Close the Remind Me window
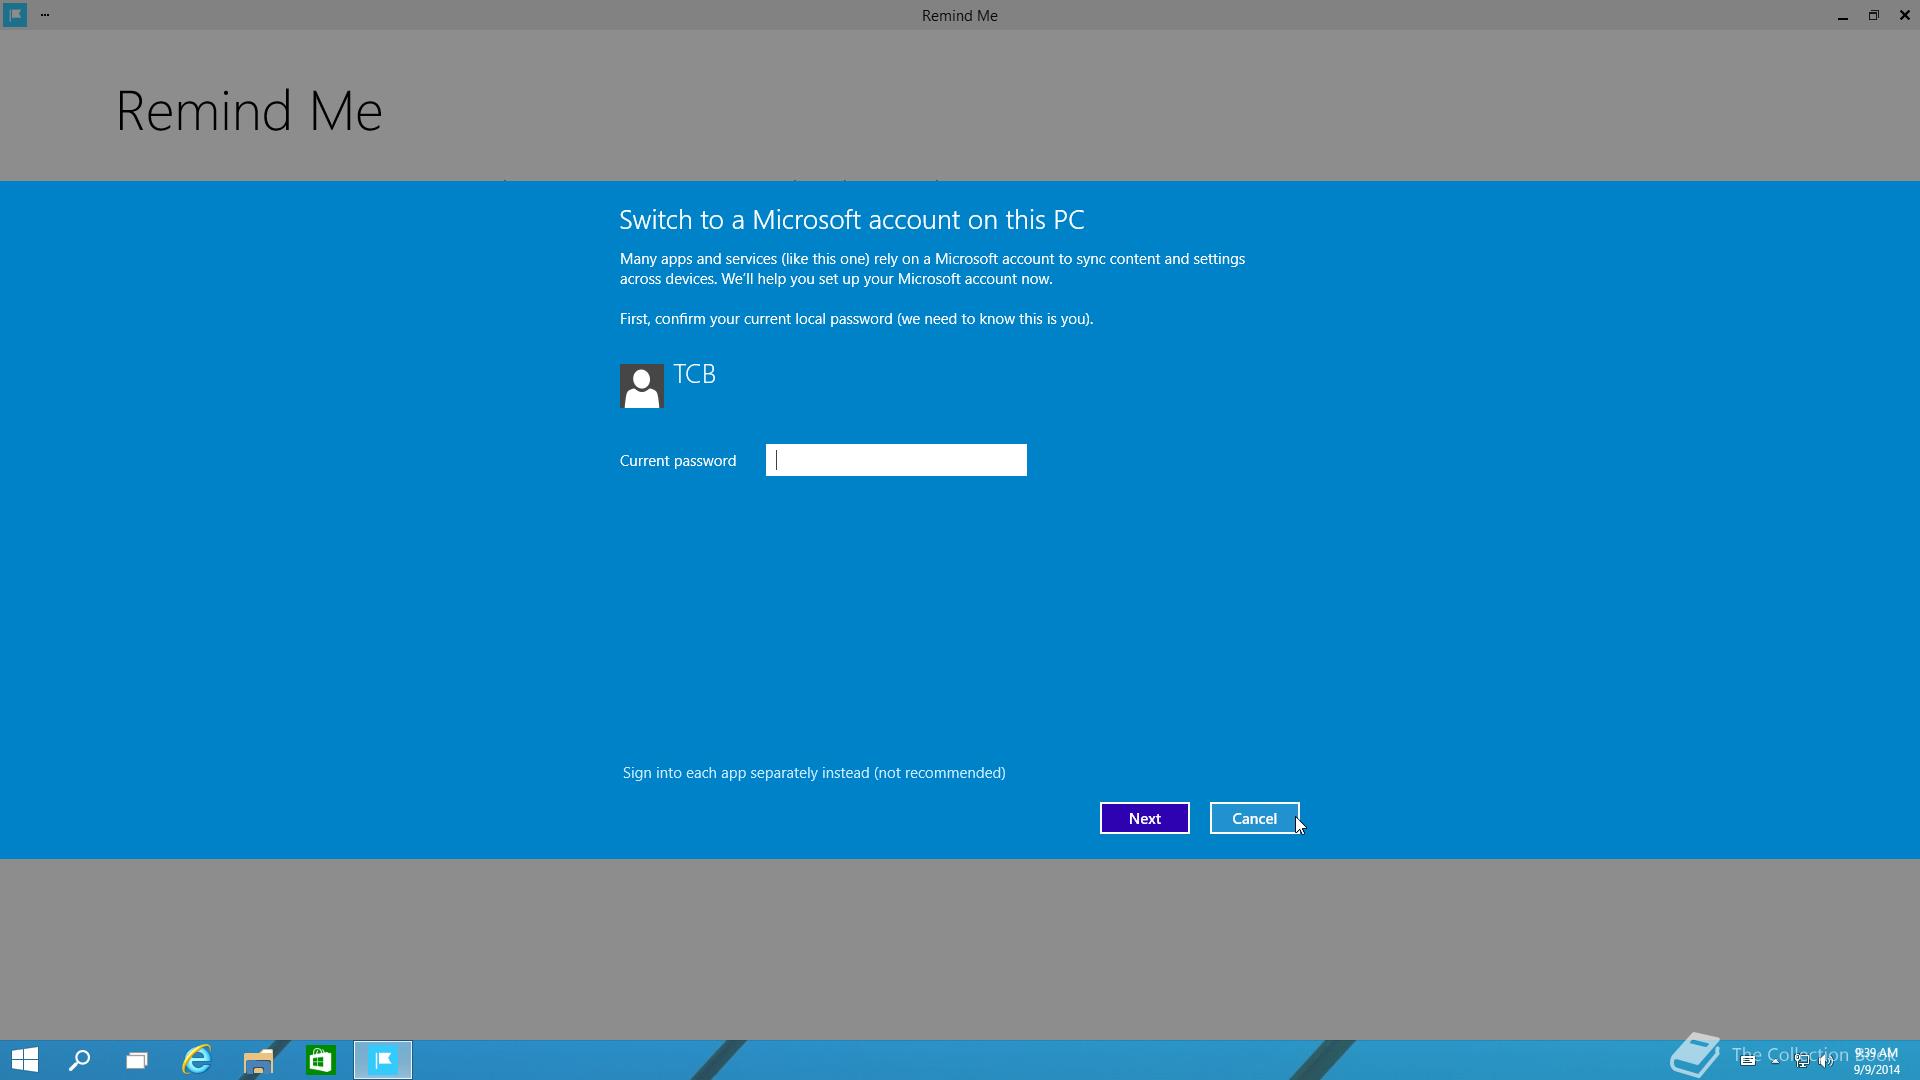 (1904, 15)
